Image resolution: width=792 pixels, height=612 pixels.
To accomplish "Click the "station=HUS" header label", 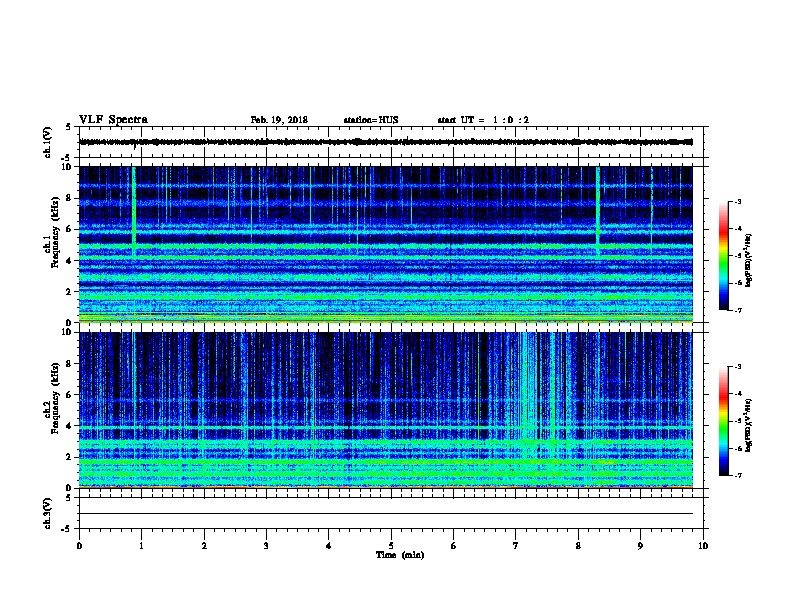I will click(371, 120).
